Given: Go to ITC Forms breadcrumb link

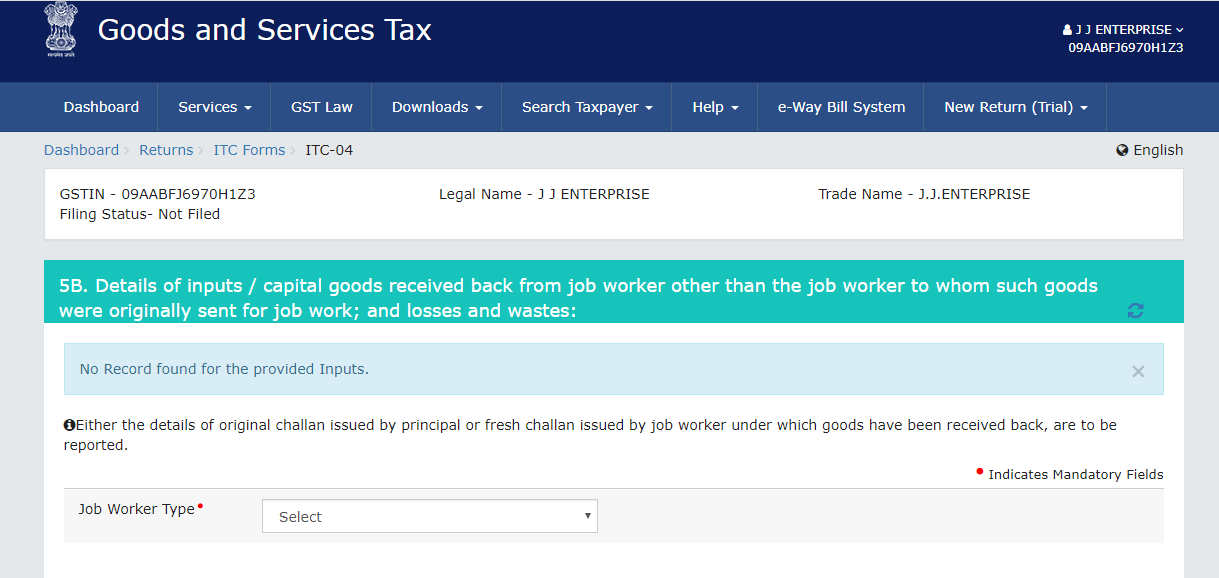Looking at the screenshot, I should click(x=249, y=150).
